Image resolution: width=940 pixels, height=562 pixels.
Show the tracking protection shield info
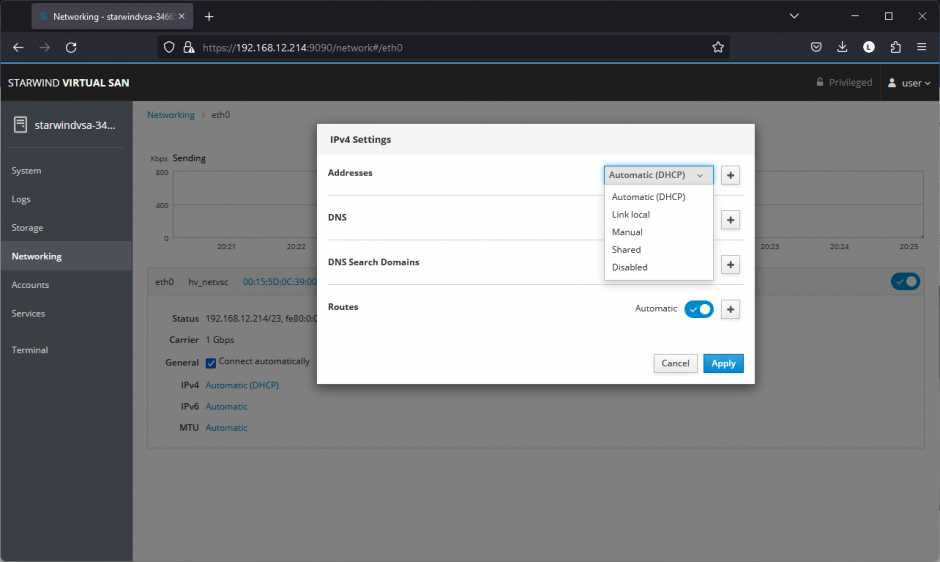(169, 47)
